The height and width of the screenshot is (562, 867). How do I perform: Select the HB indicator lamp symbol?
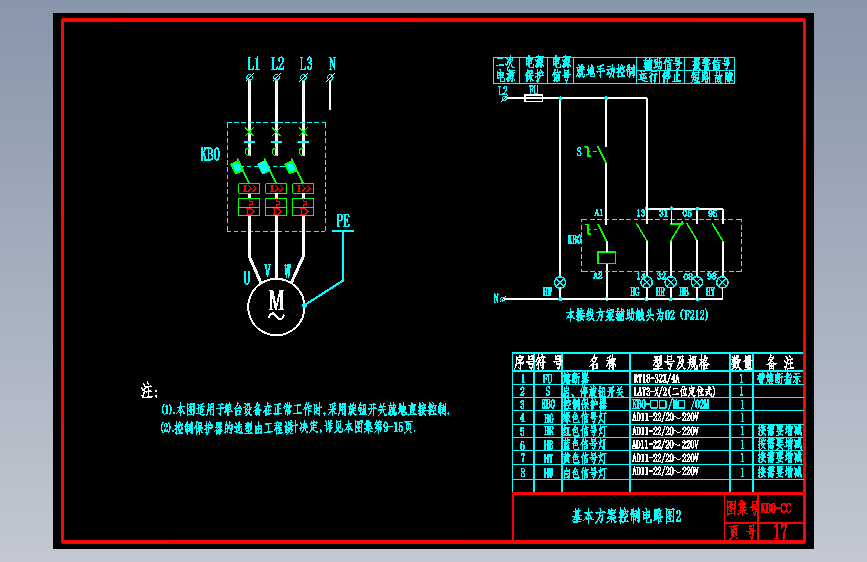pos(697,282)
